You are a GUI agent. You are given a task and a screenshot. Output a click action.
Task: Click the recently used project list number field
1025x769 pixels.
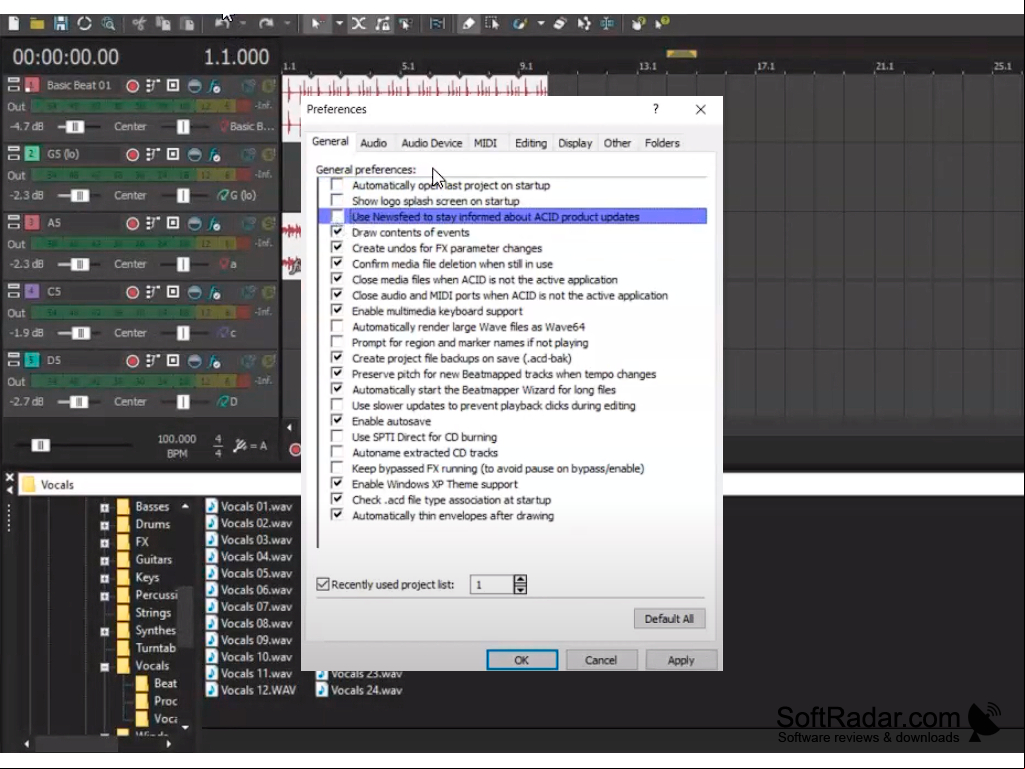[492, 584]
